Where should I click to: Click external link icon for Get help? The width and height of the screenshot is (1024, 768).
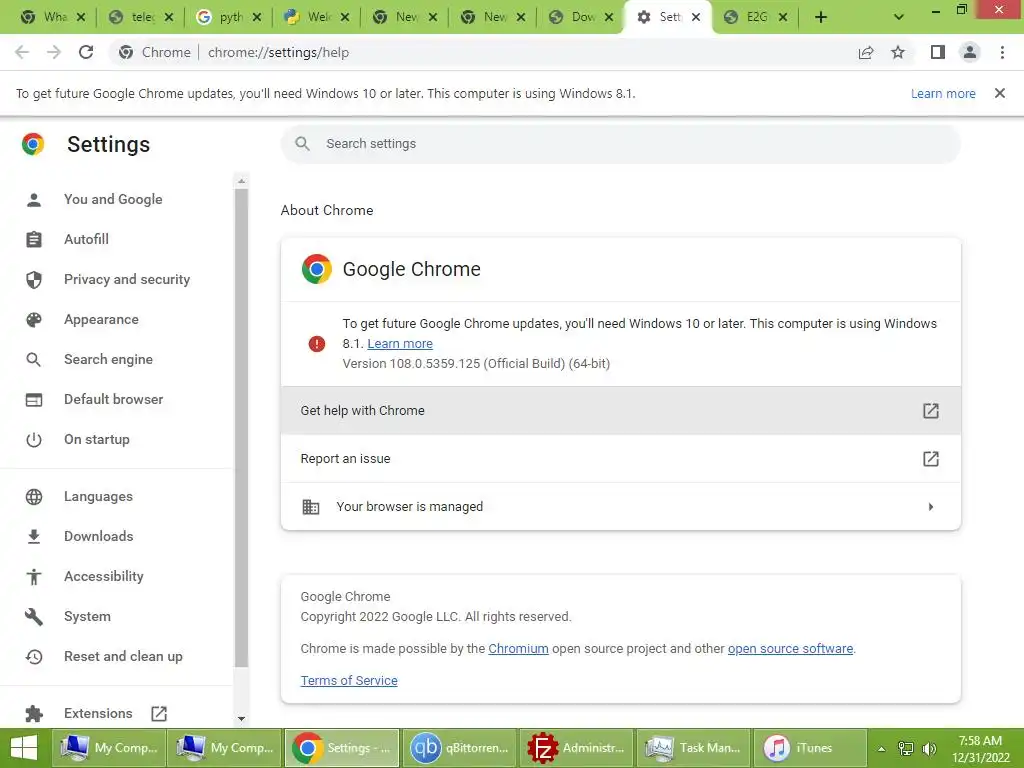931,411
